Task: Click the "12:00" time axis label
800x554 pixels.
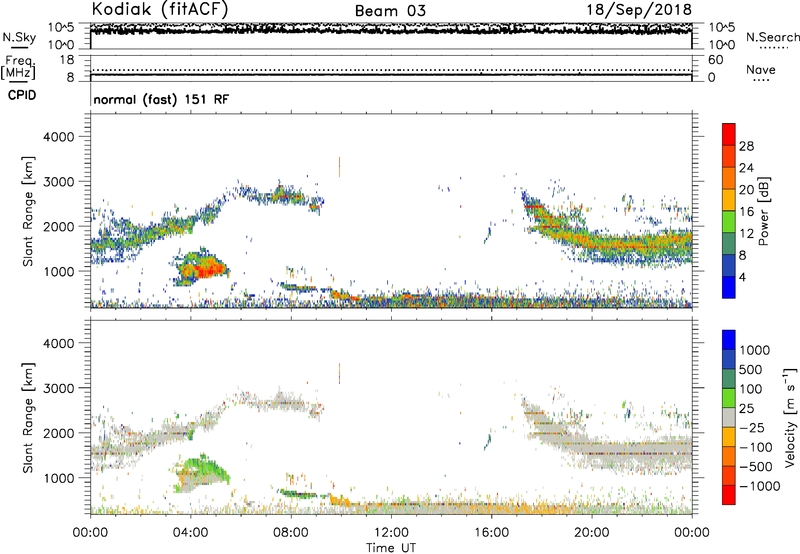Action: (391, 533)
